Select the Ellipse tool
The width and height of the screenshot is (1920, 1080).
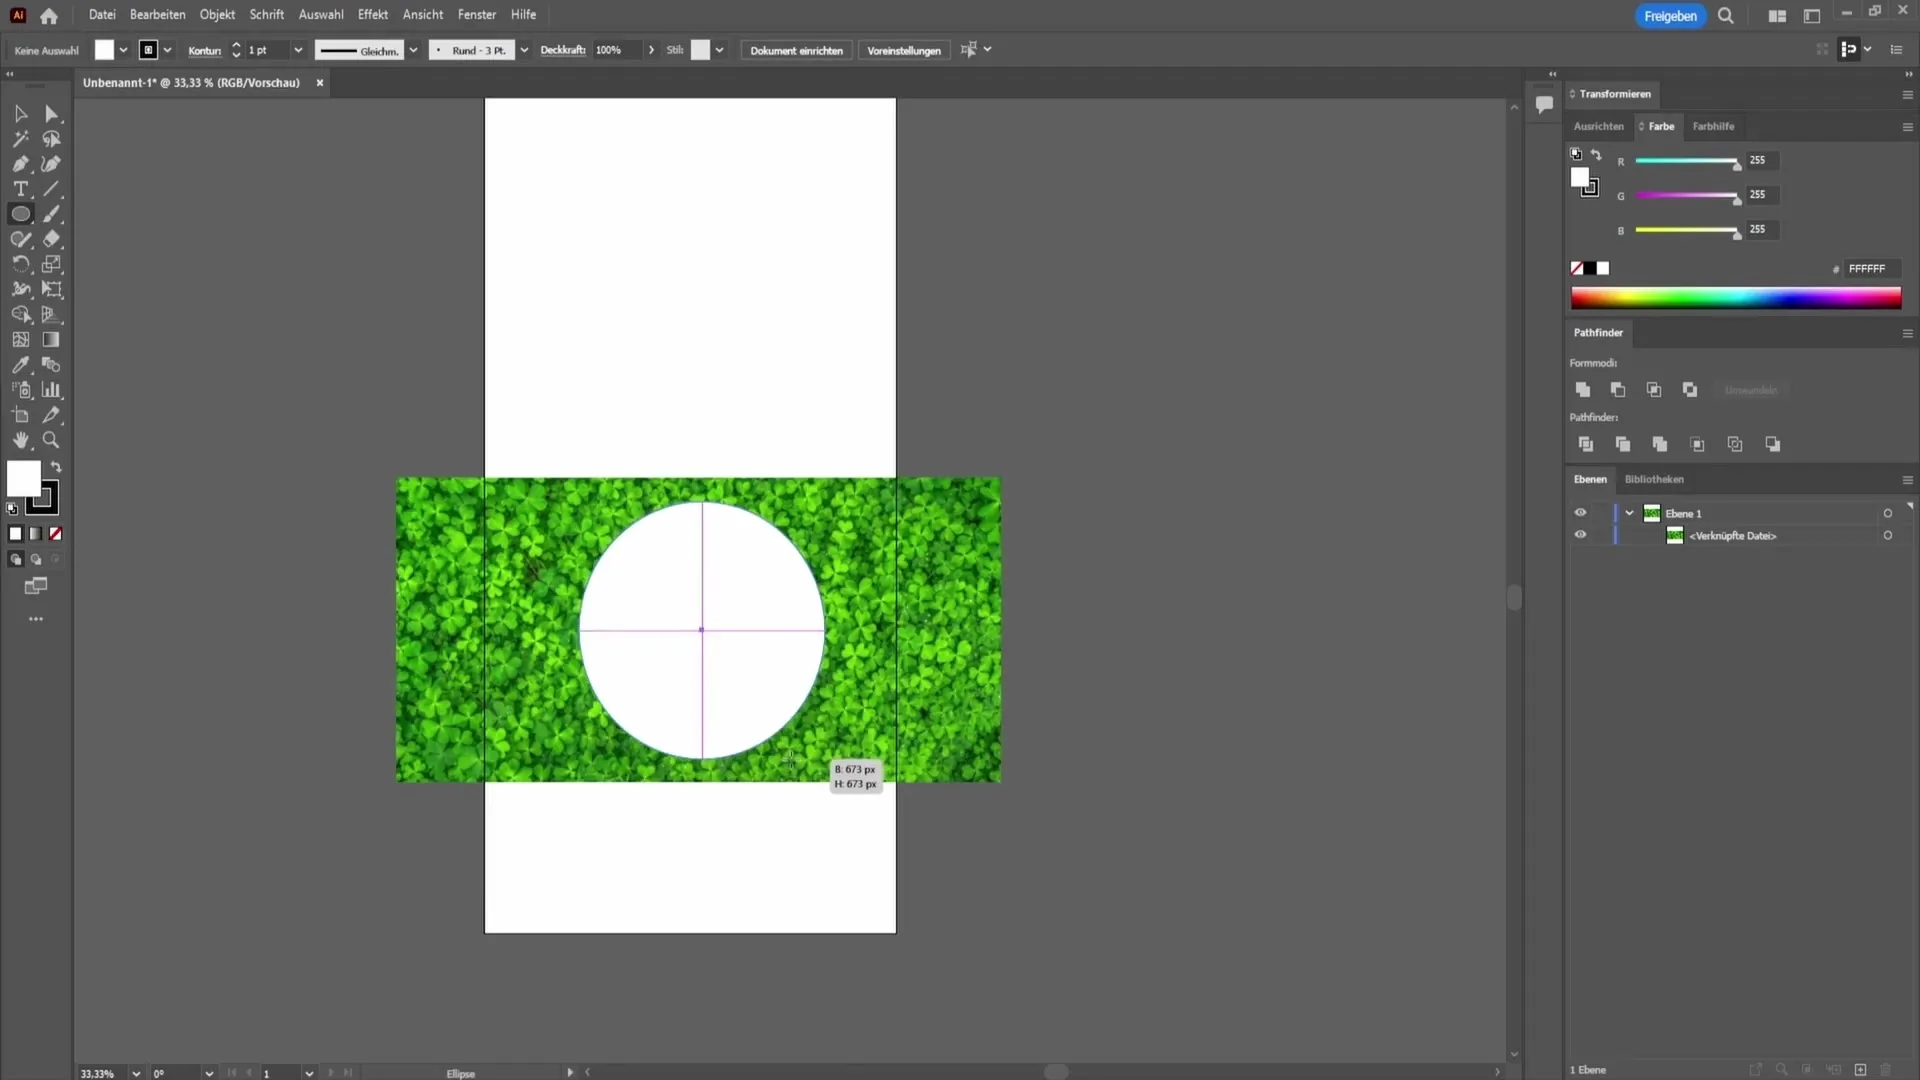point(20,214)
